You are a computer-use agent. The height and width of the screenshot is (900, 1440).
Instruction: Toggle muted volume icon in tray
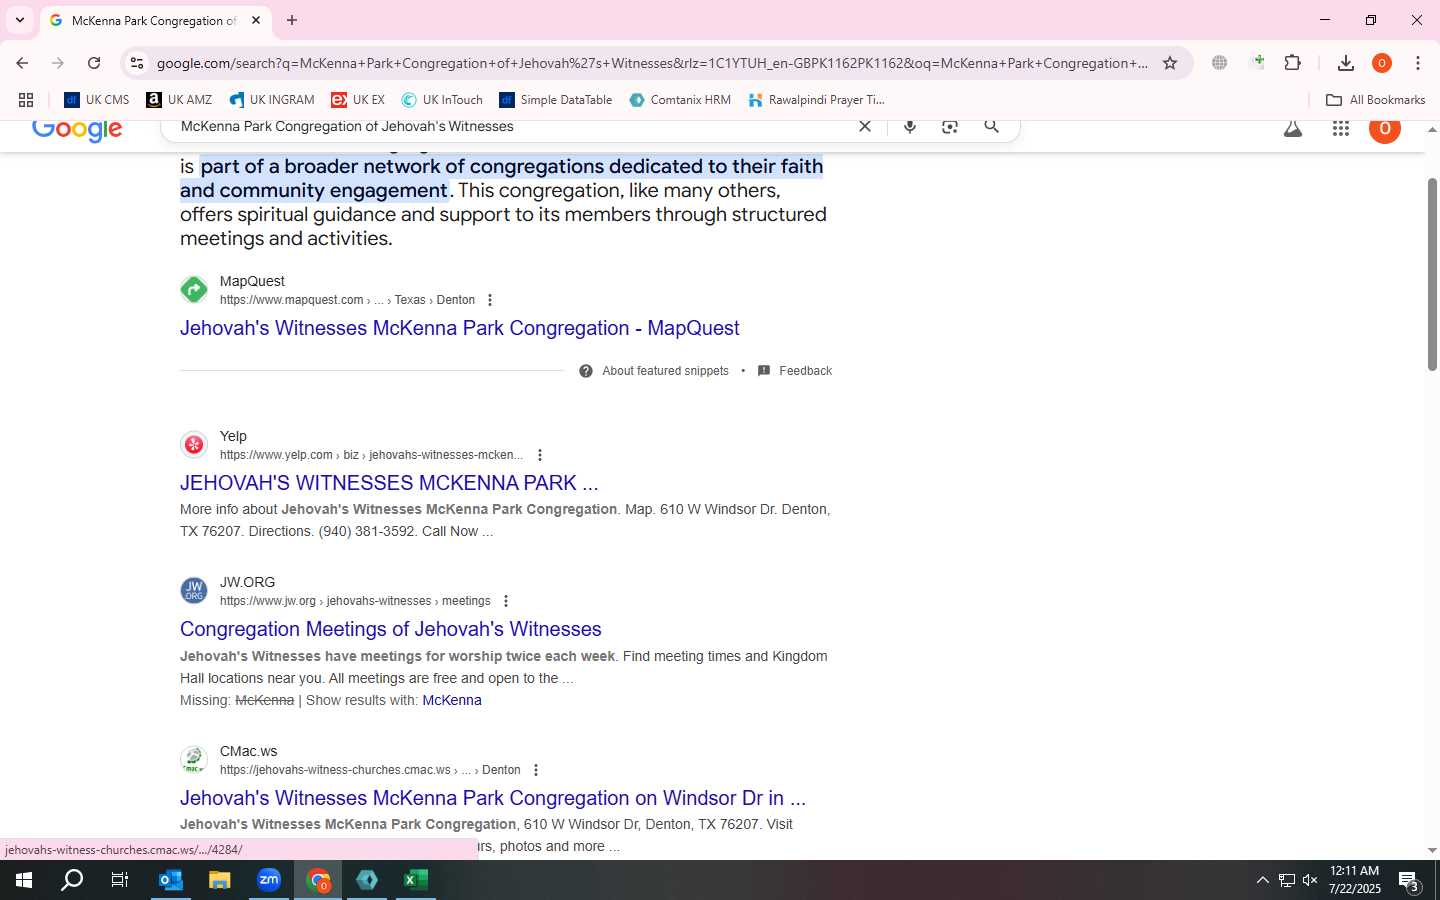[1310, 880]
